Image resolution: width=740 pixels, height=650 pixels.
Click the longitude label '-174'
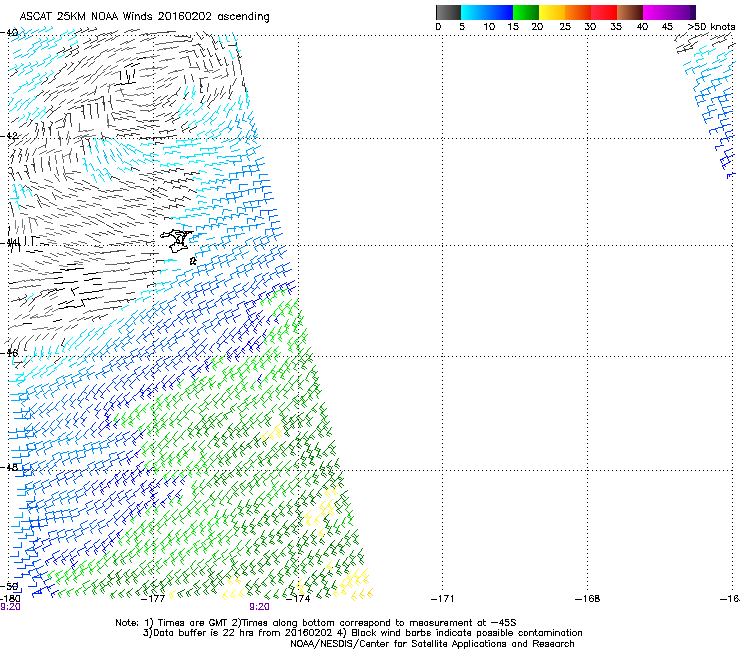tap(298, 599)
